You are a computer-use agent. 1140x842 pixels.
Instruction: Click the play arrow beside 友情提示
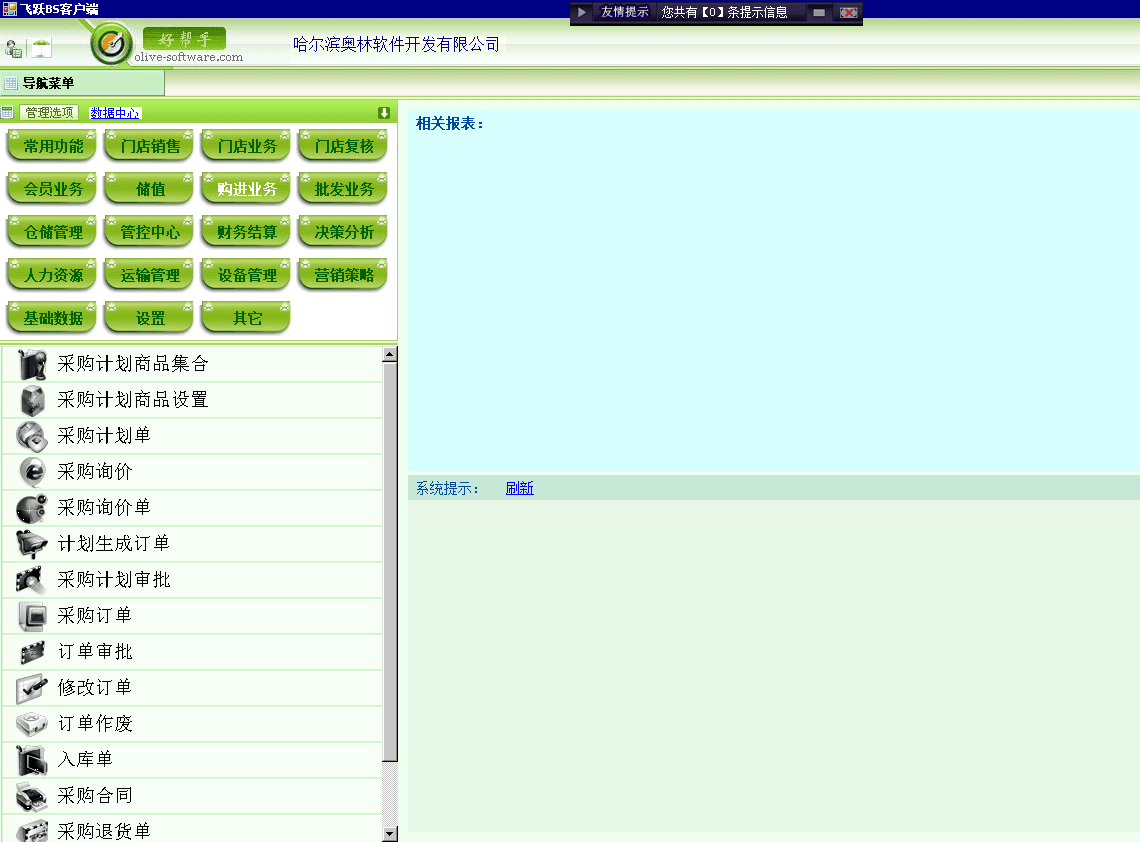[581, 12]
